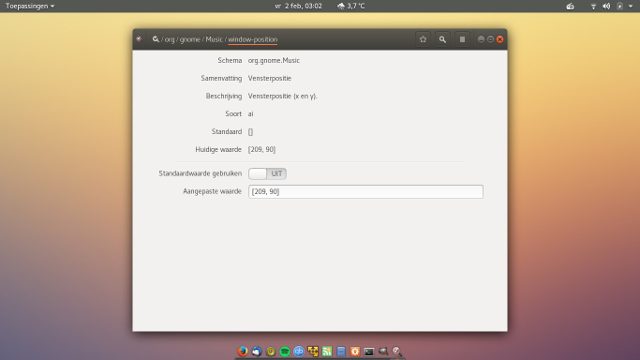
Task: Navigate to the Music path segment
Action: (214, 40)
